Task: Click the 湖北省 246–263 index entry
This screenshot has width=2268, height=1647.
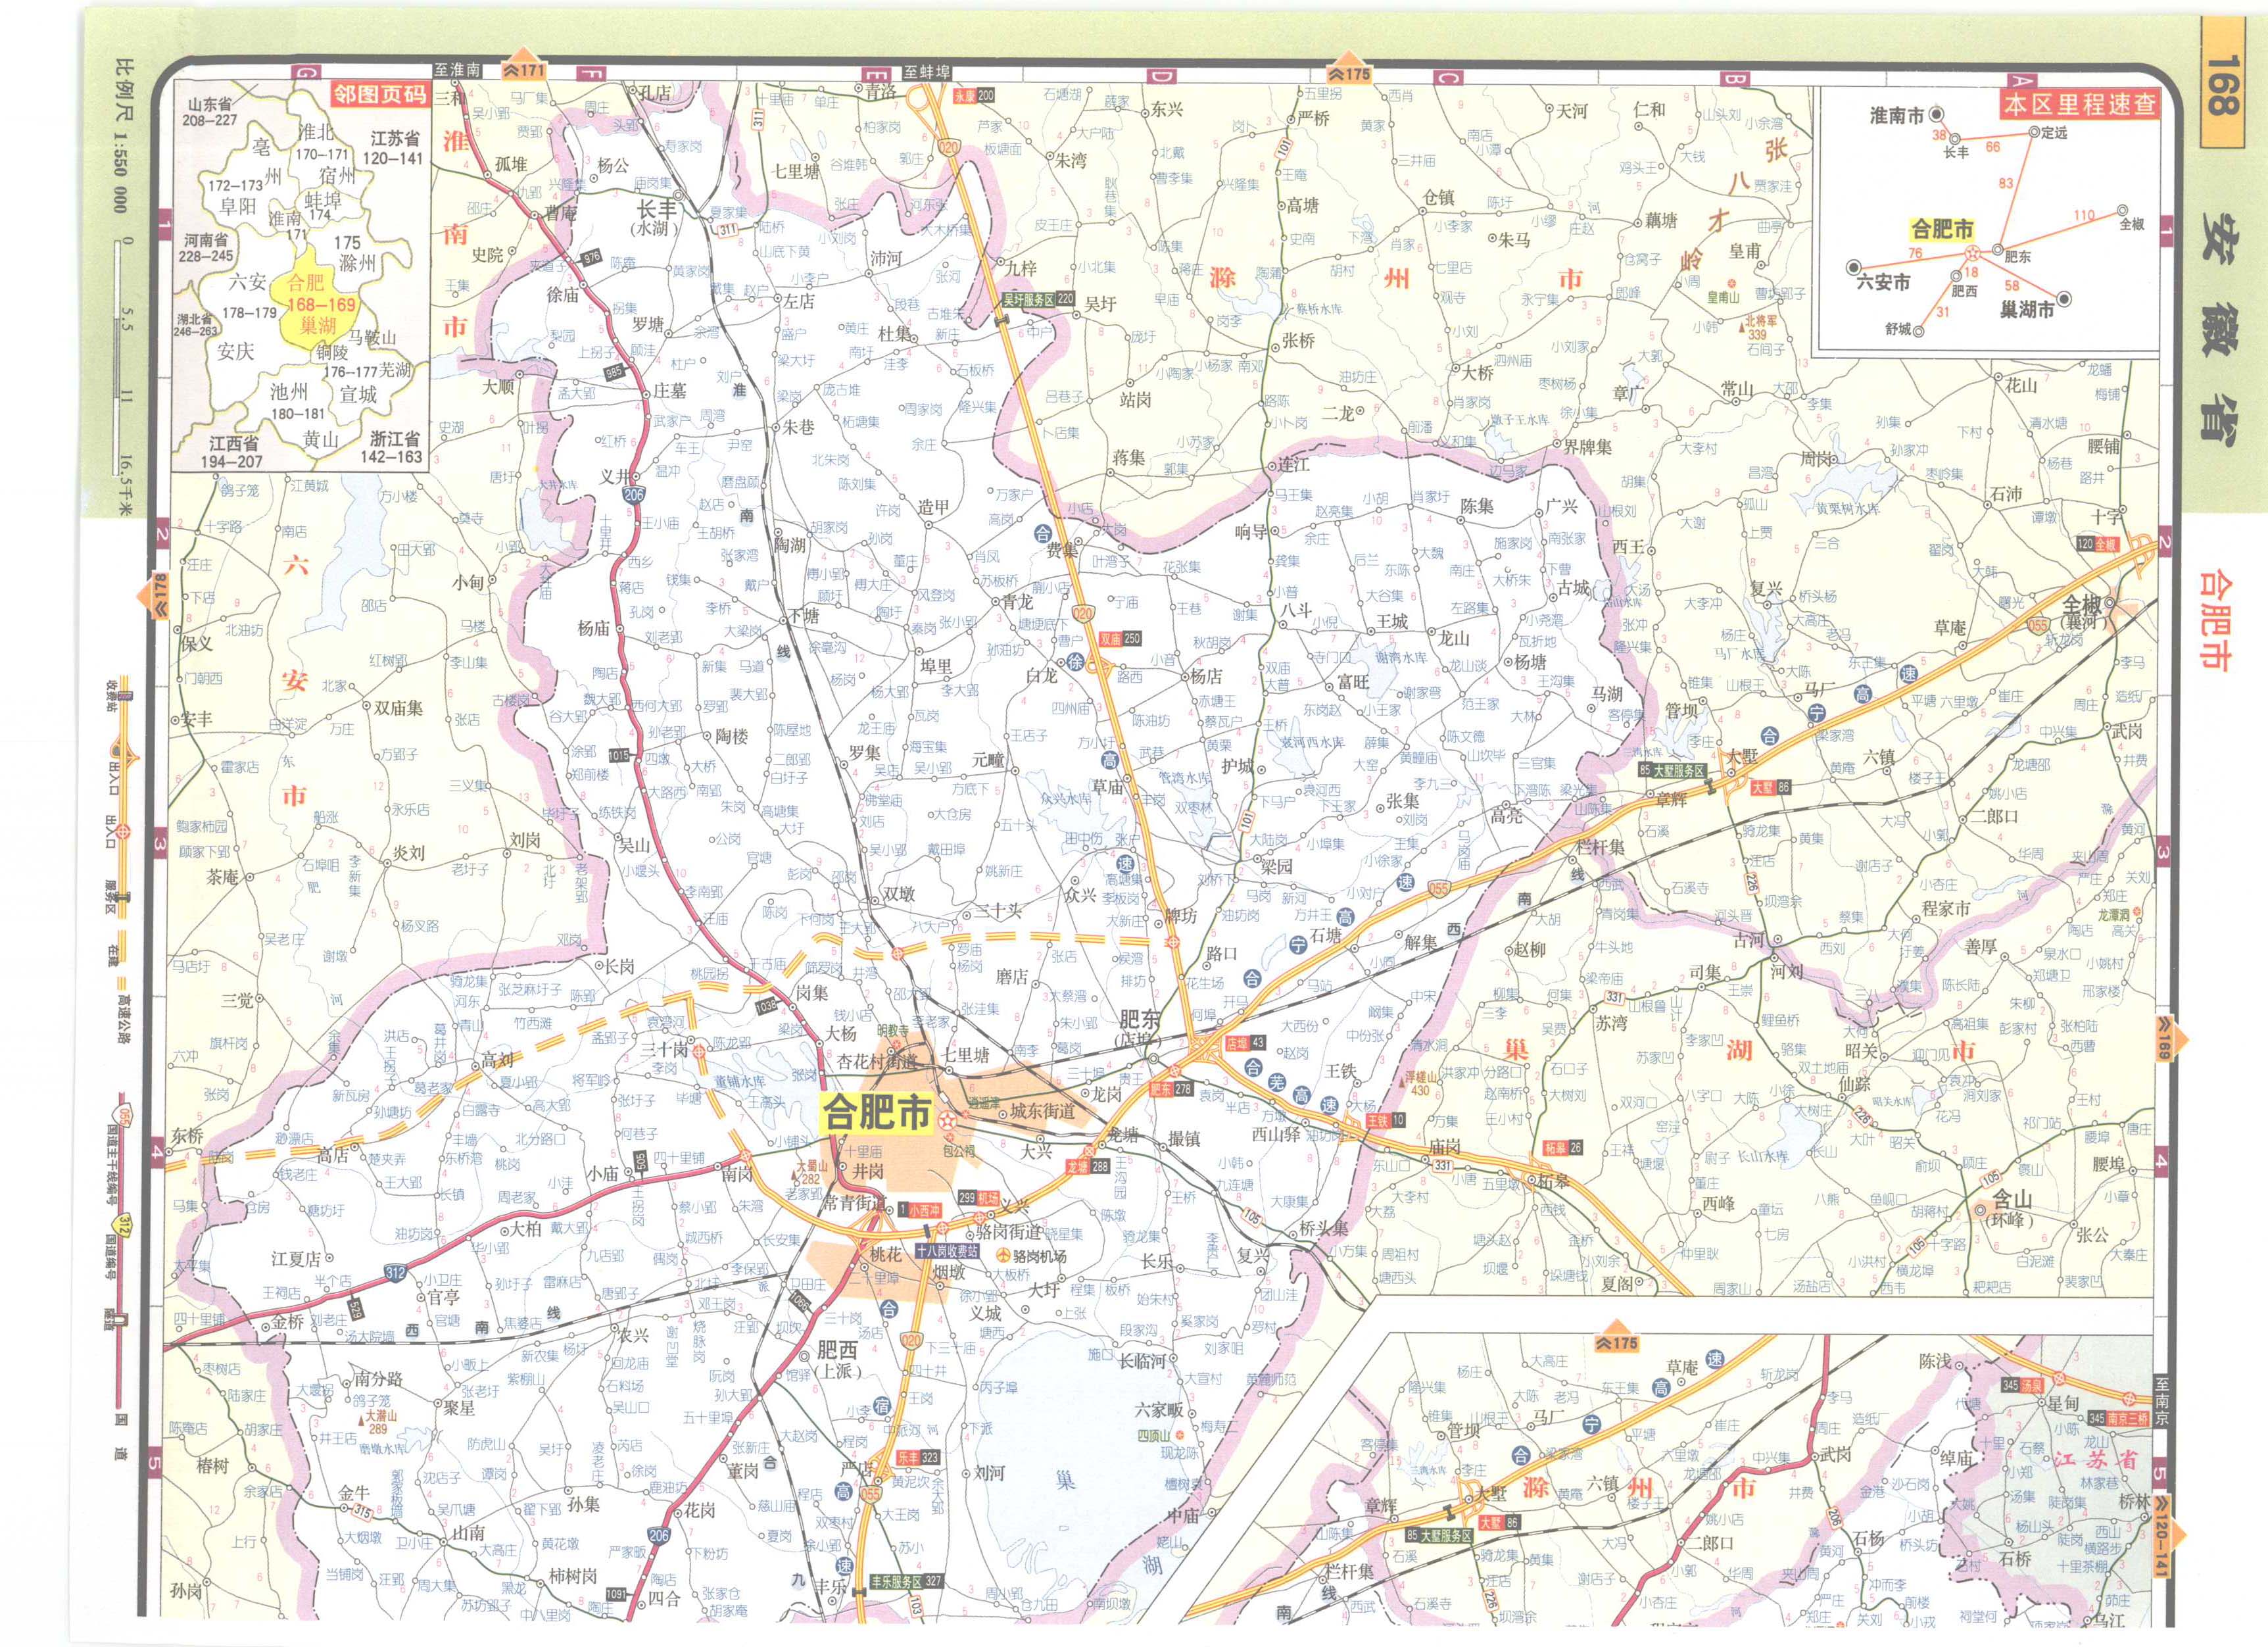Action: (x=196, y=325)
